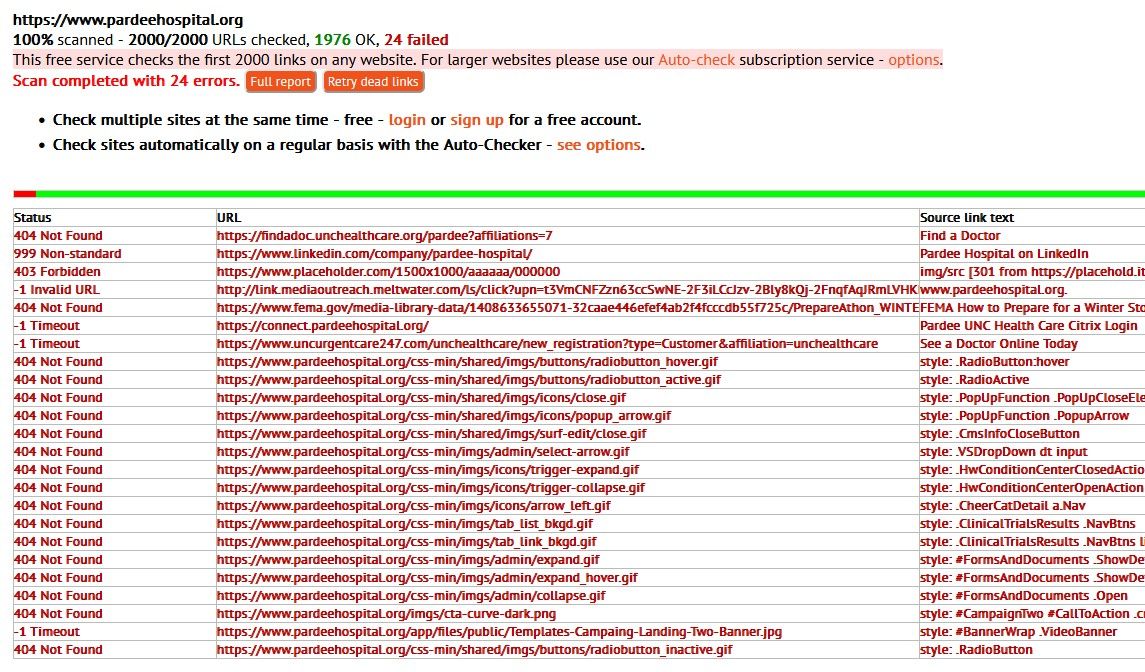Click the scan progress bar
Screen dimensions: 1145x672
(x=580, y=193)
